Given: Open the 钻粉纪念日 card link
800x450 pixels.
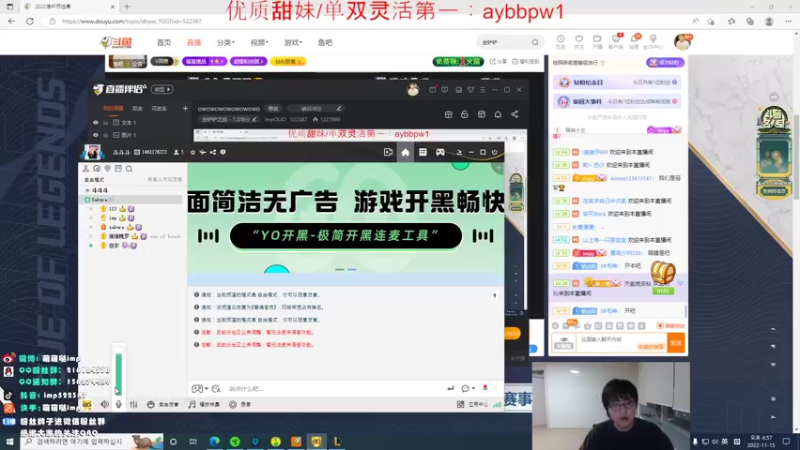Looking at the screenshot, I should (x=616, y=82).
